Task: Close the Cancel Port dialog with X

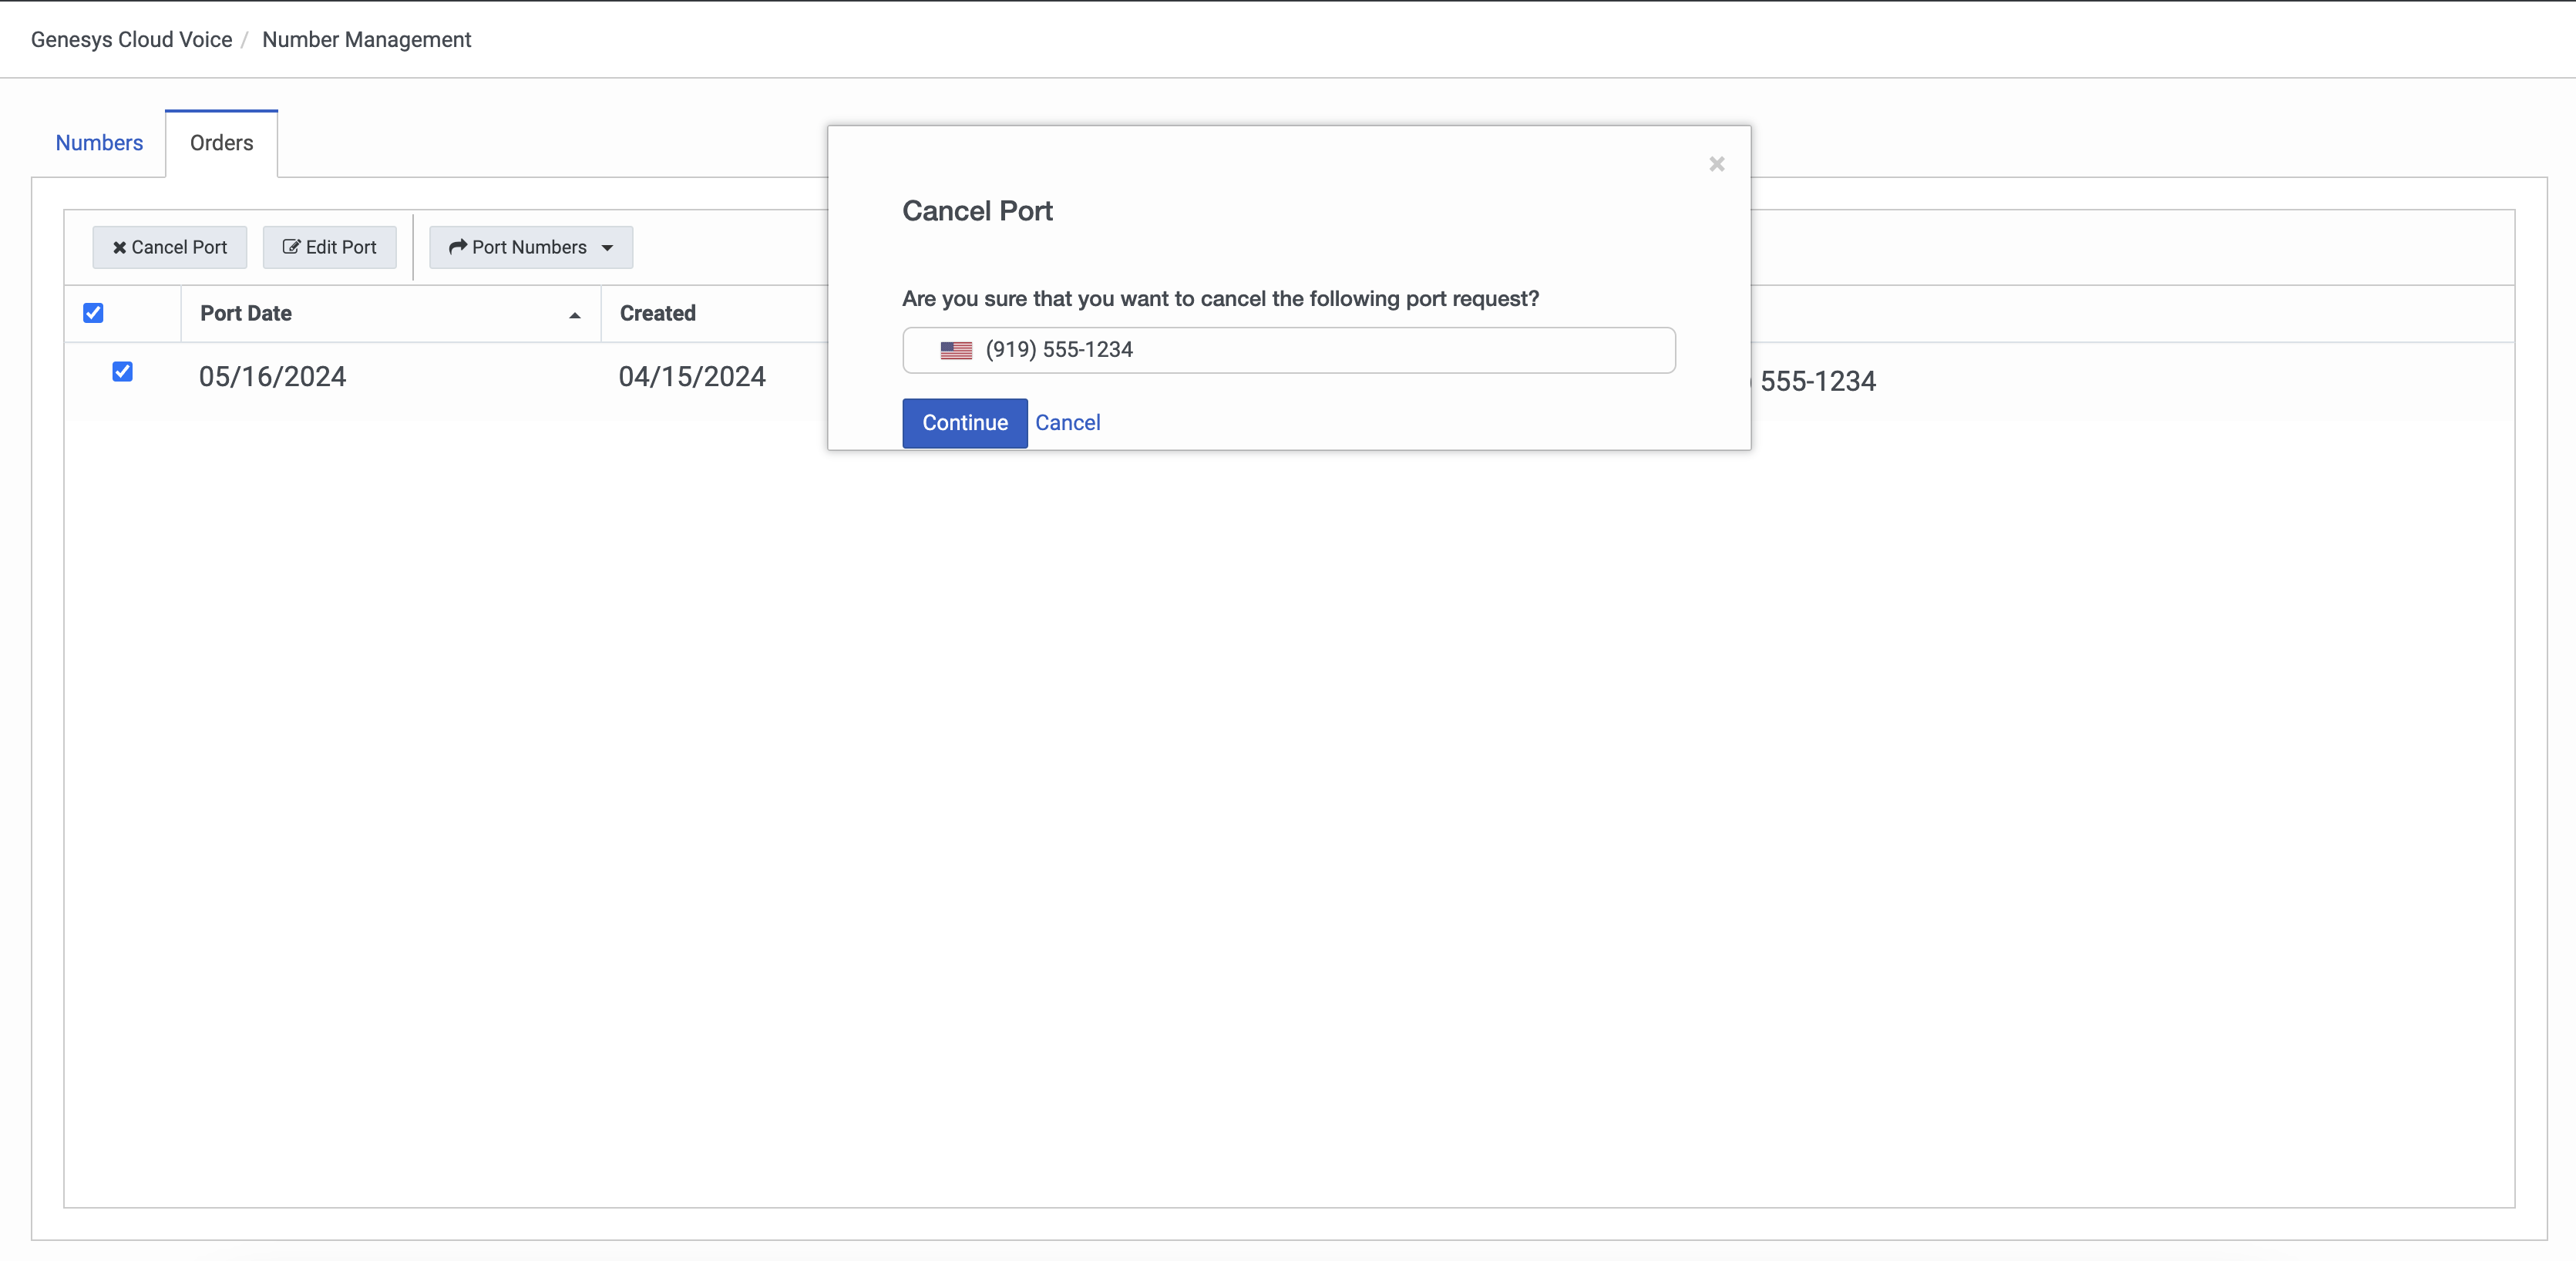Action: click(x=1716, y=164)
